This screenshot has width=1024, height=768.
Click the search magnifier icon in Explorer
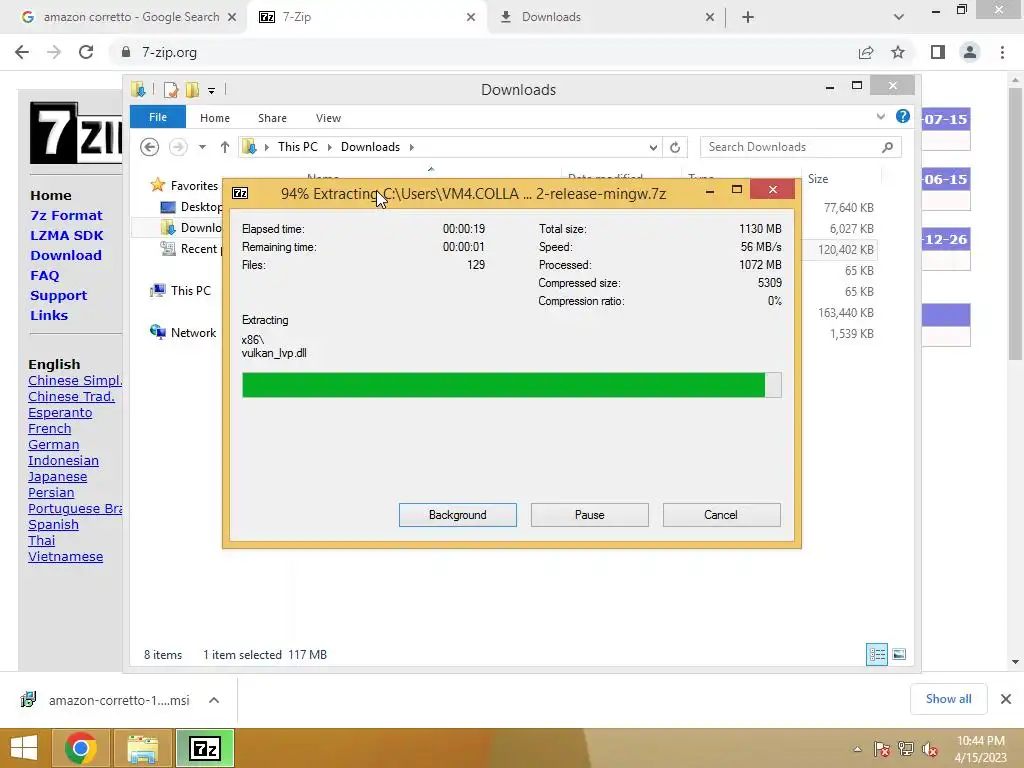[887, 147]
